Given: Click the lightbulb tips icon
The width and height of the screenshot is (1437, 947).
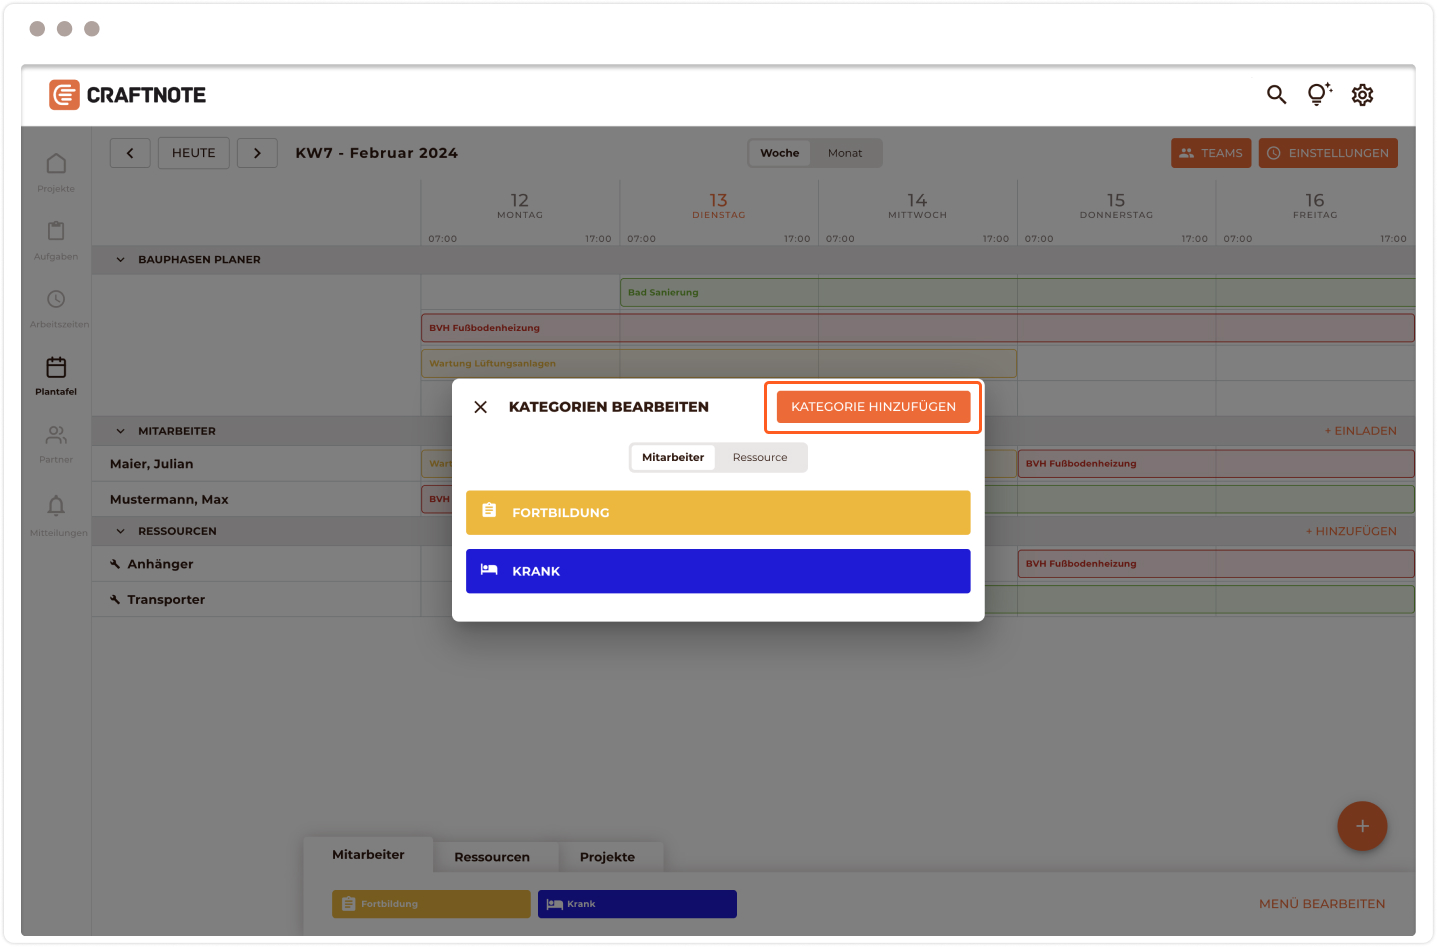Looking at the screenshot, I should (1319, 95).
